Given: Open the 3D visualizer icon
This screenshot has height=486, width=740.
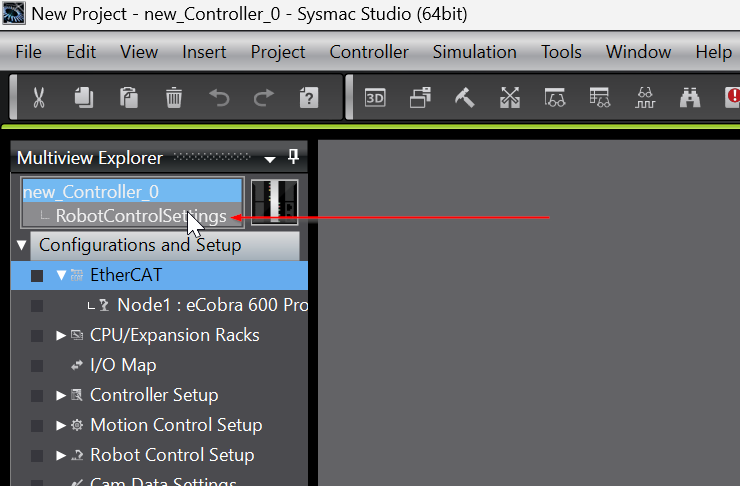Looking at the screenshot, I should [375, 98].
